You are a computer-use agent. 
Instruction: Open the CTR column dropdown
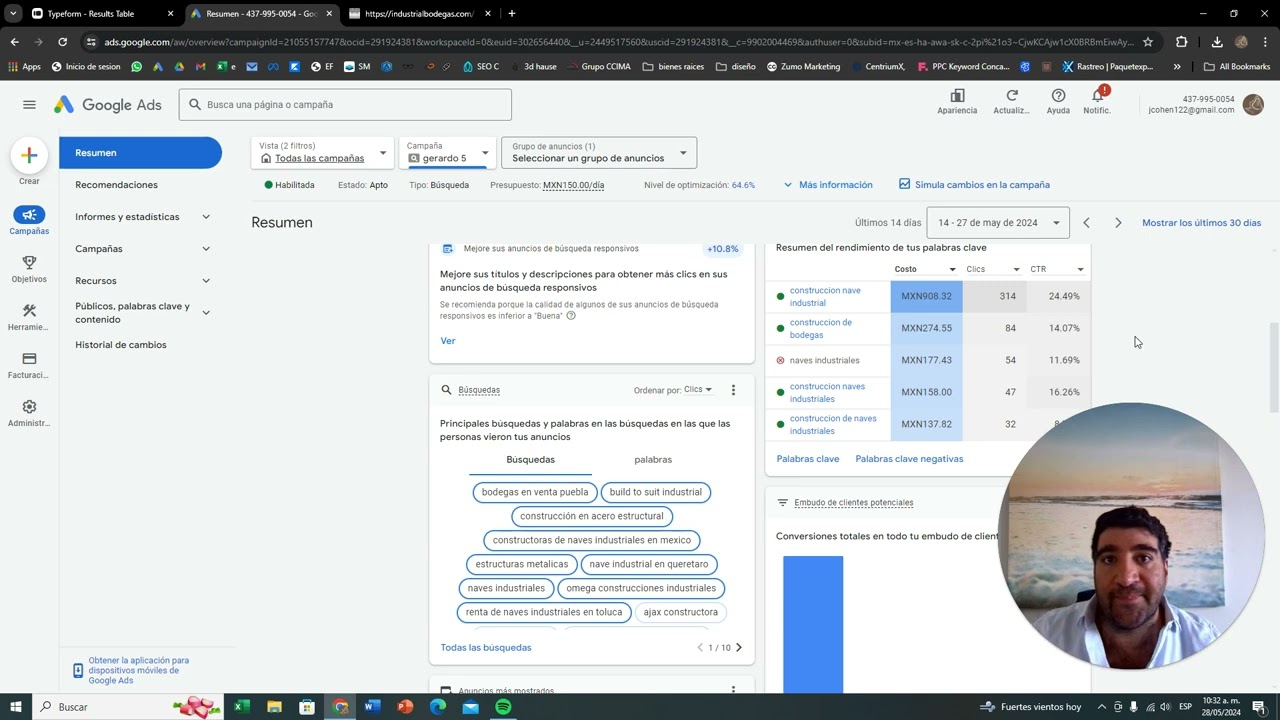1080,270
